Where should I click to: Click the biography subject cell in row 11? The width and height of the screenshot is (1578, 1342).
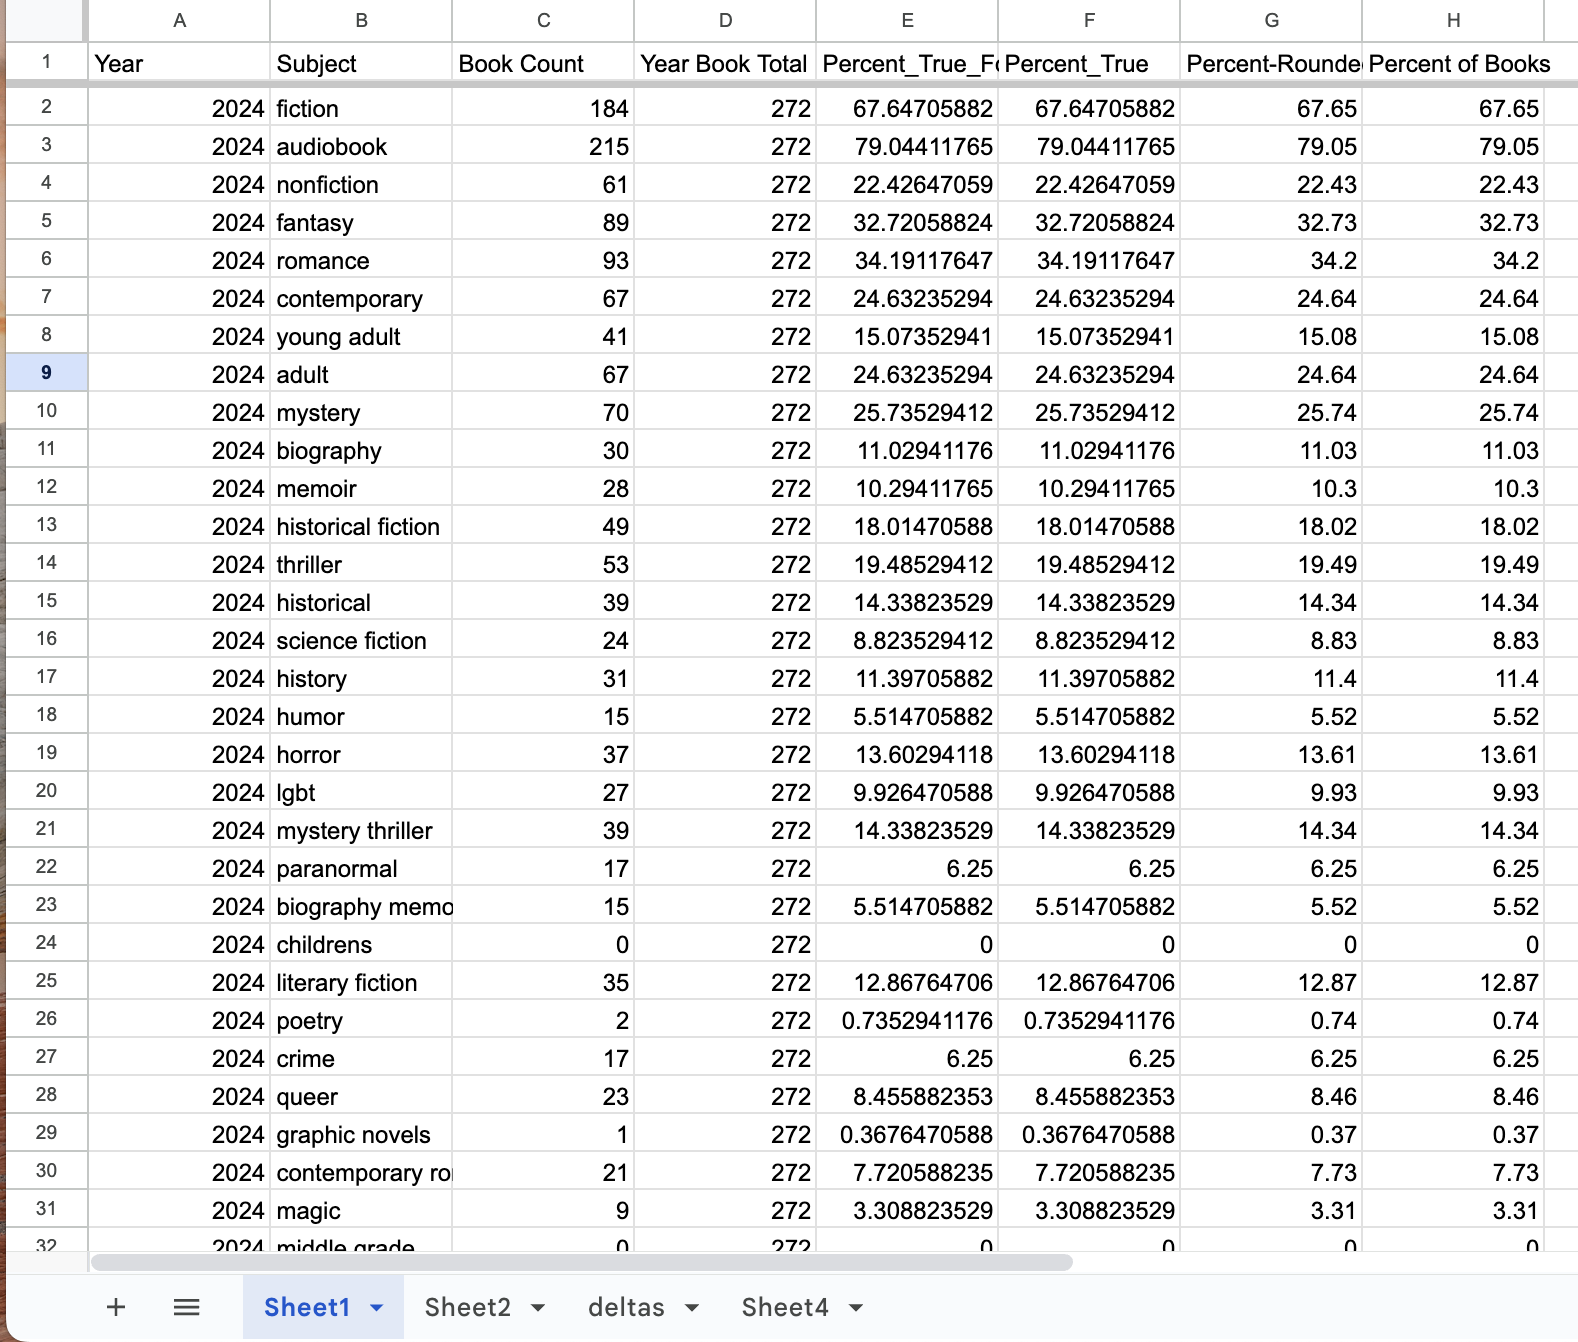(361, 450)
